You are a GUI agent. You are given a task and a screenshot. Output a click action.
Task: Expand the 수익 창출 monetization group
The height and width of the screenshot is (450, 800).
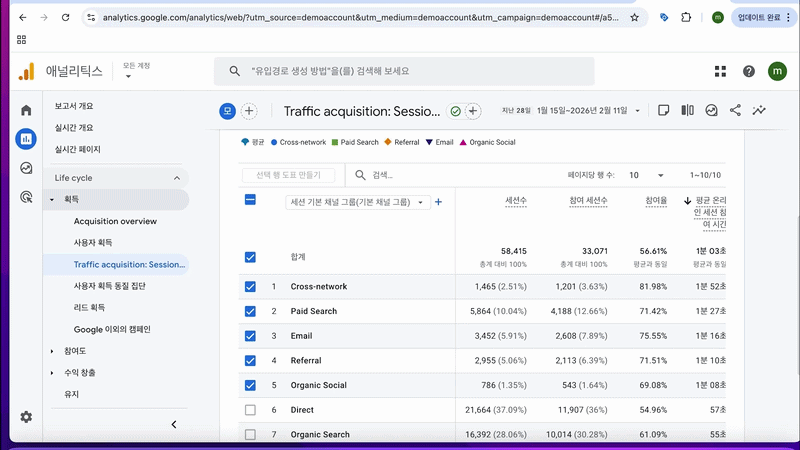[52, 373]
